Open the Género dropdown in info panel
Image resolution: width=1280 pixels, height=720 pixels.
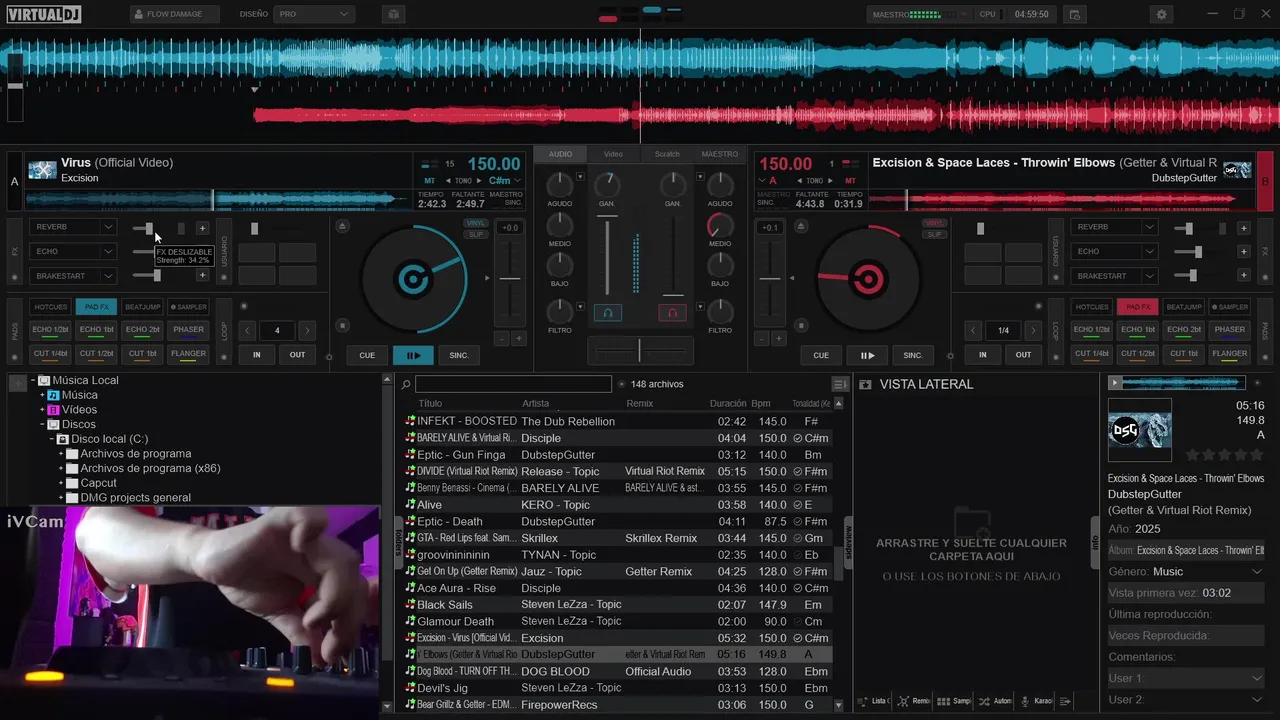[x=1257, y=572]
